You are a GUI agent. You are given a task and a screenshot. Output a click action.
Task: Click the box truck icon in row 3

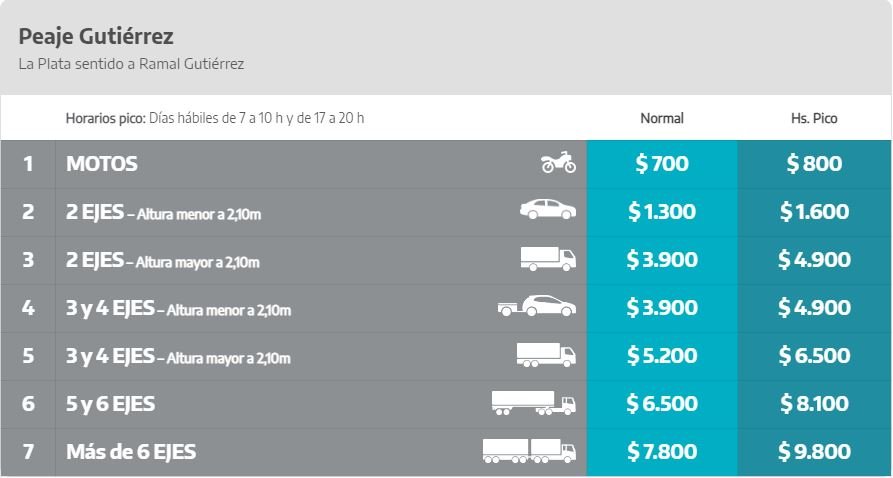point(548,258)
